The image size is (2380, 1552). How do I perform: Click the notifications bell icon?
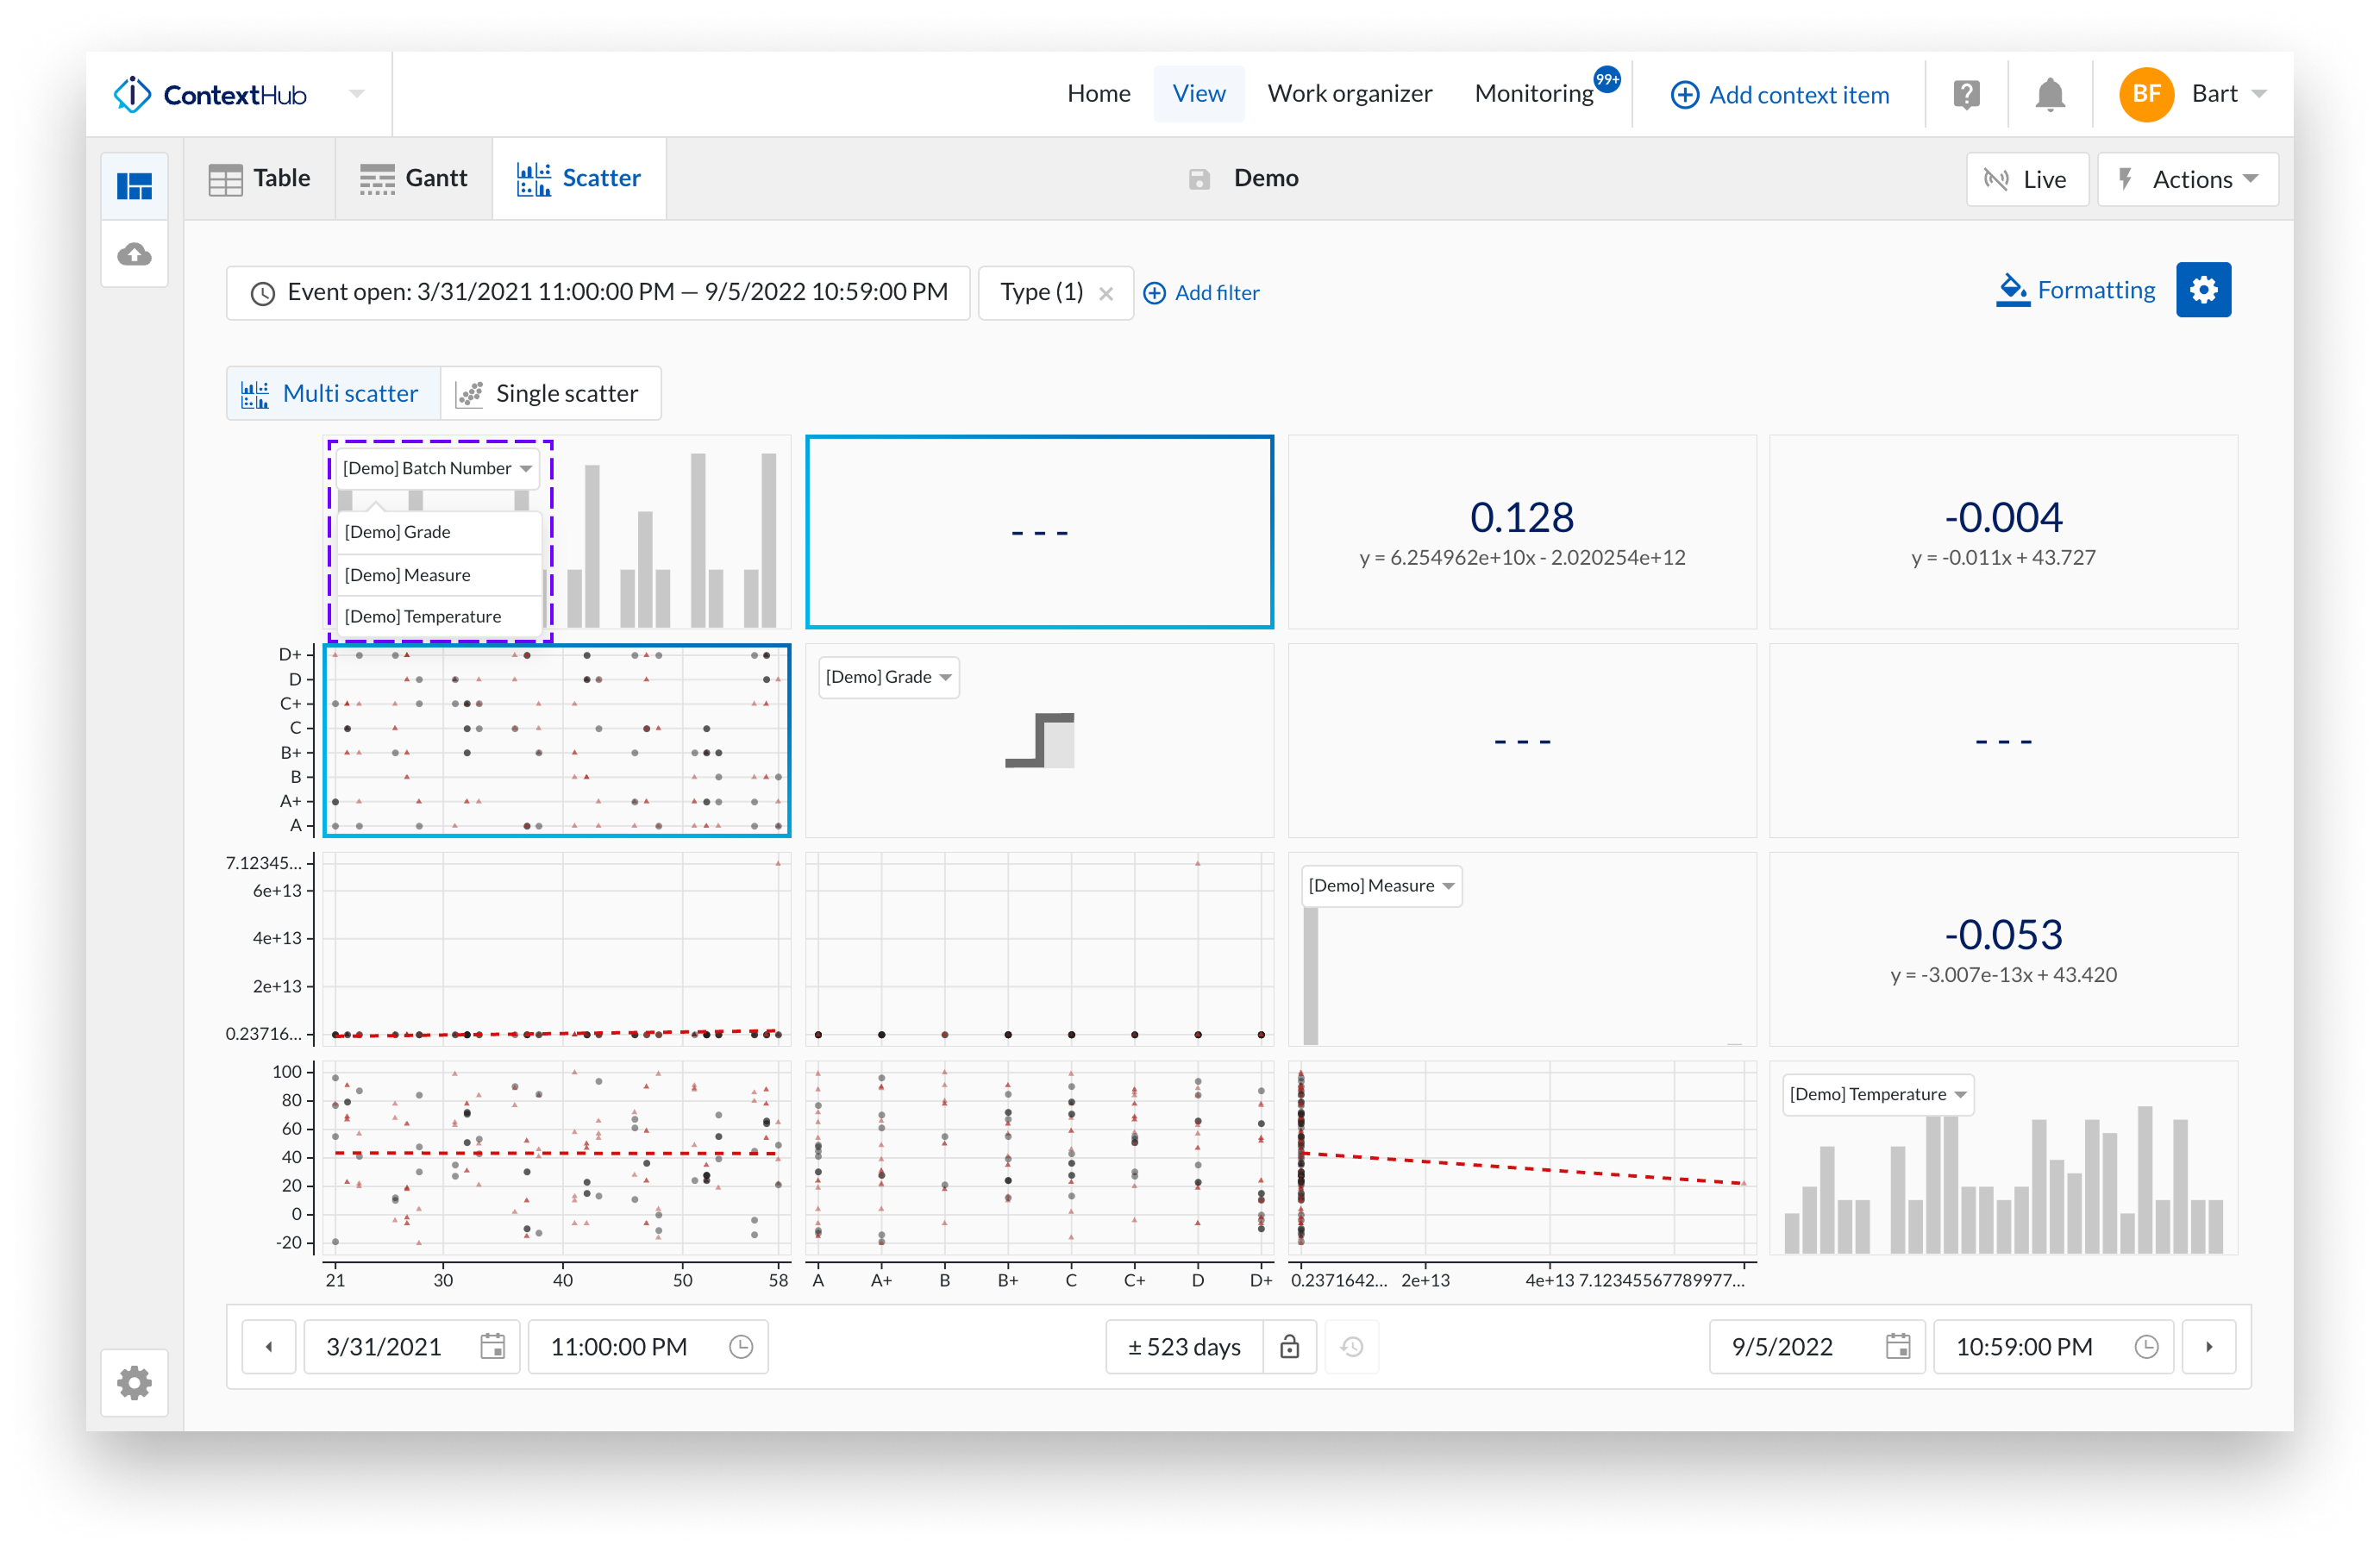2049,95
